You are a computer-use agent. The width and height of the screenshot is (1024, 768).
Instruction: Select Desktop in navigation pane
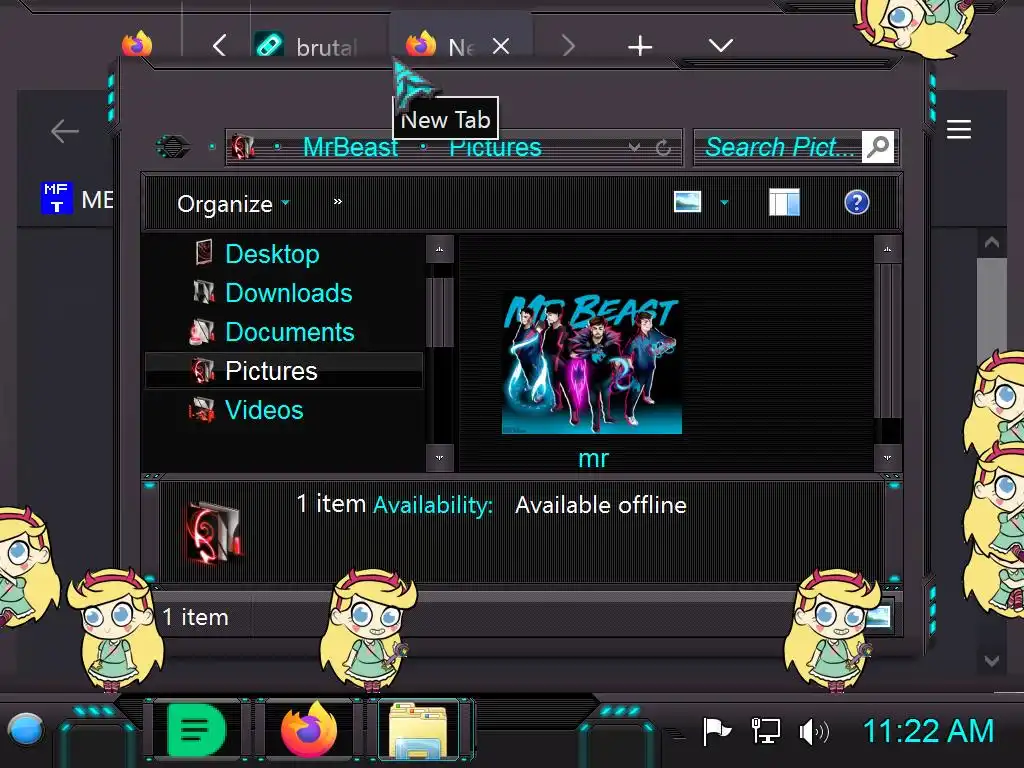[272, 253]
